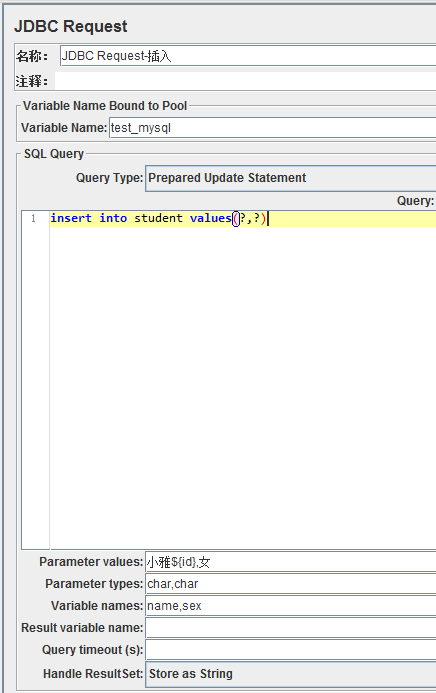
Task: Click the 名称 name field
Action: [248, 56]
